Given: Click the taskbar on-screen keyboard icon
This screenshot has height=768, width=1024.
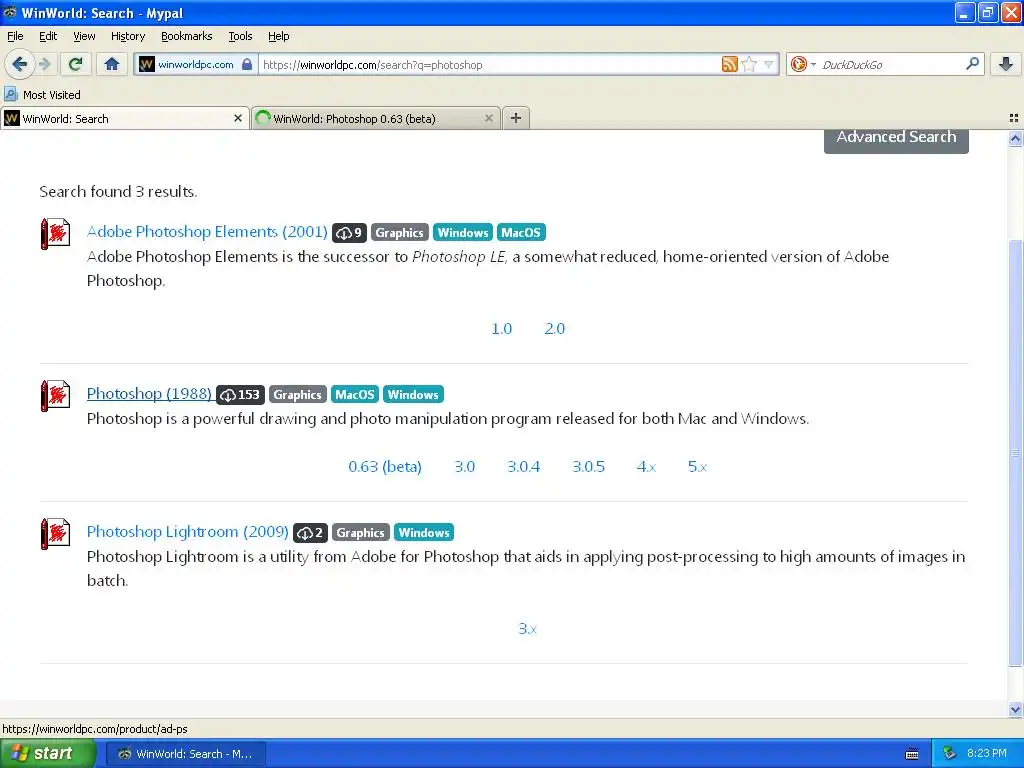Looking at the screenshot, I should coord(912,754).
